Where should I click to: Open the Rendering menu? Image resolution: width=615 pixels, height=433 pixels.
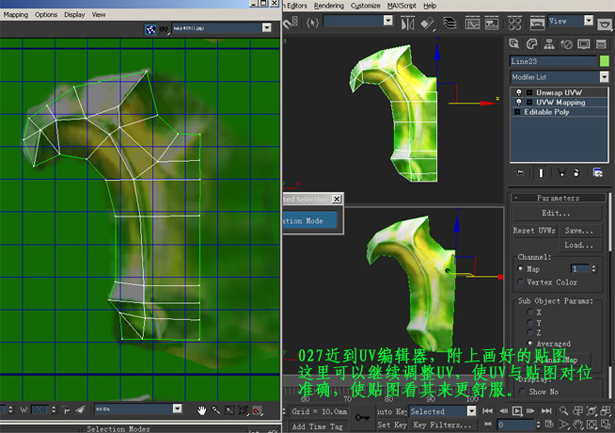point(329,5)
